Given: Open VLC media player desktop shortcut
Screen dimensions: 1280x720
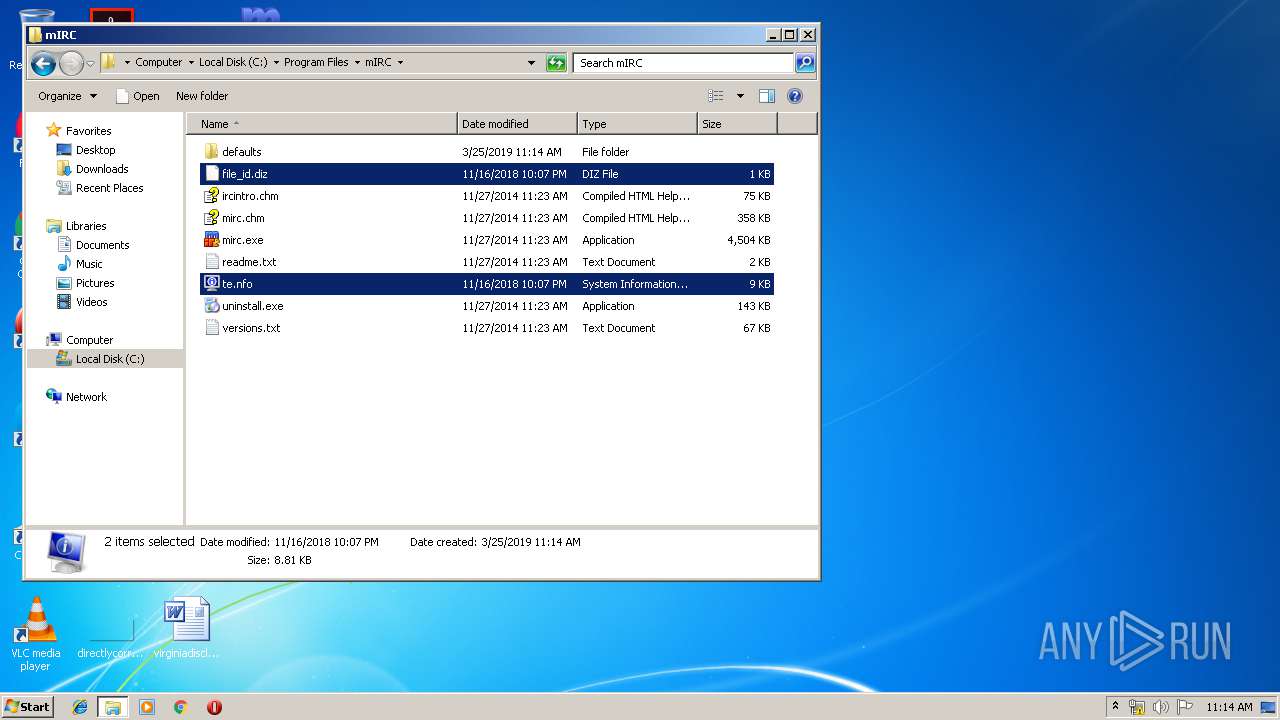Looking at the screenshot, I should click(x=35, y=634).
